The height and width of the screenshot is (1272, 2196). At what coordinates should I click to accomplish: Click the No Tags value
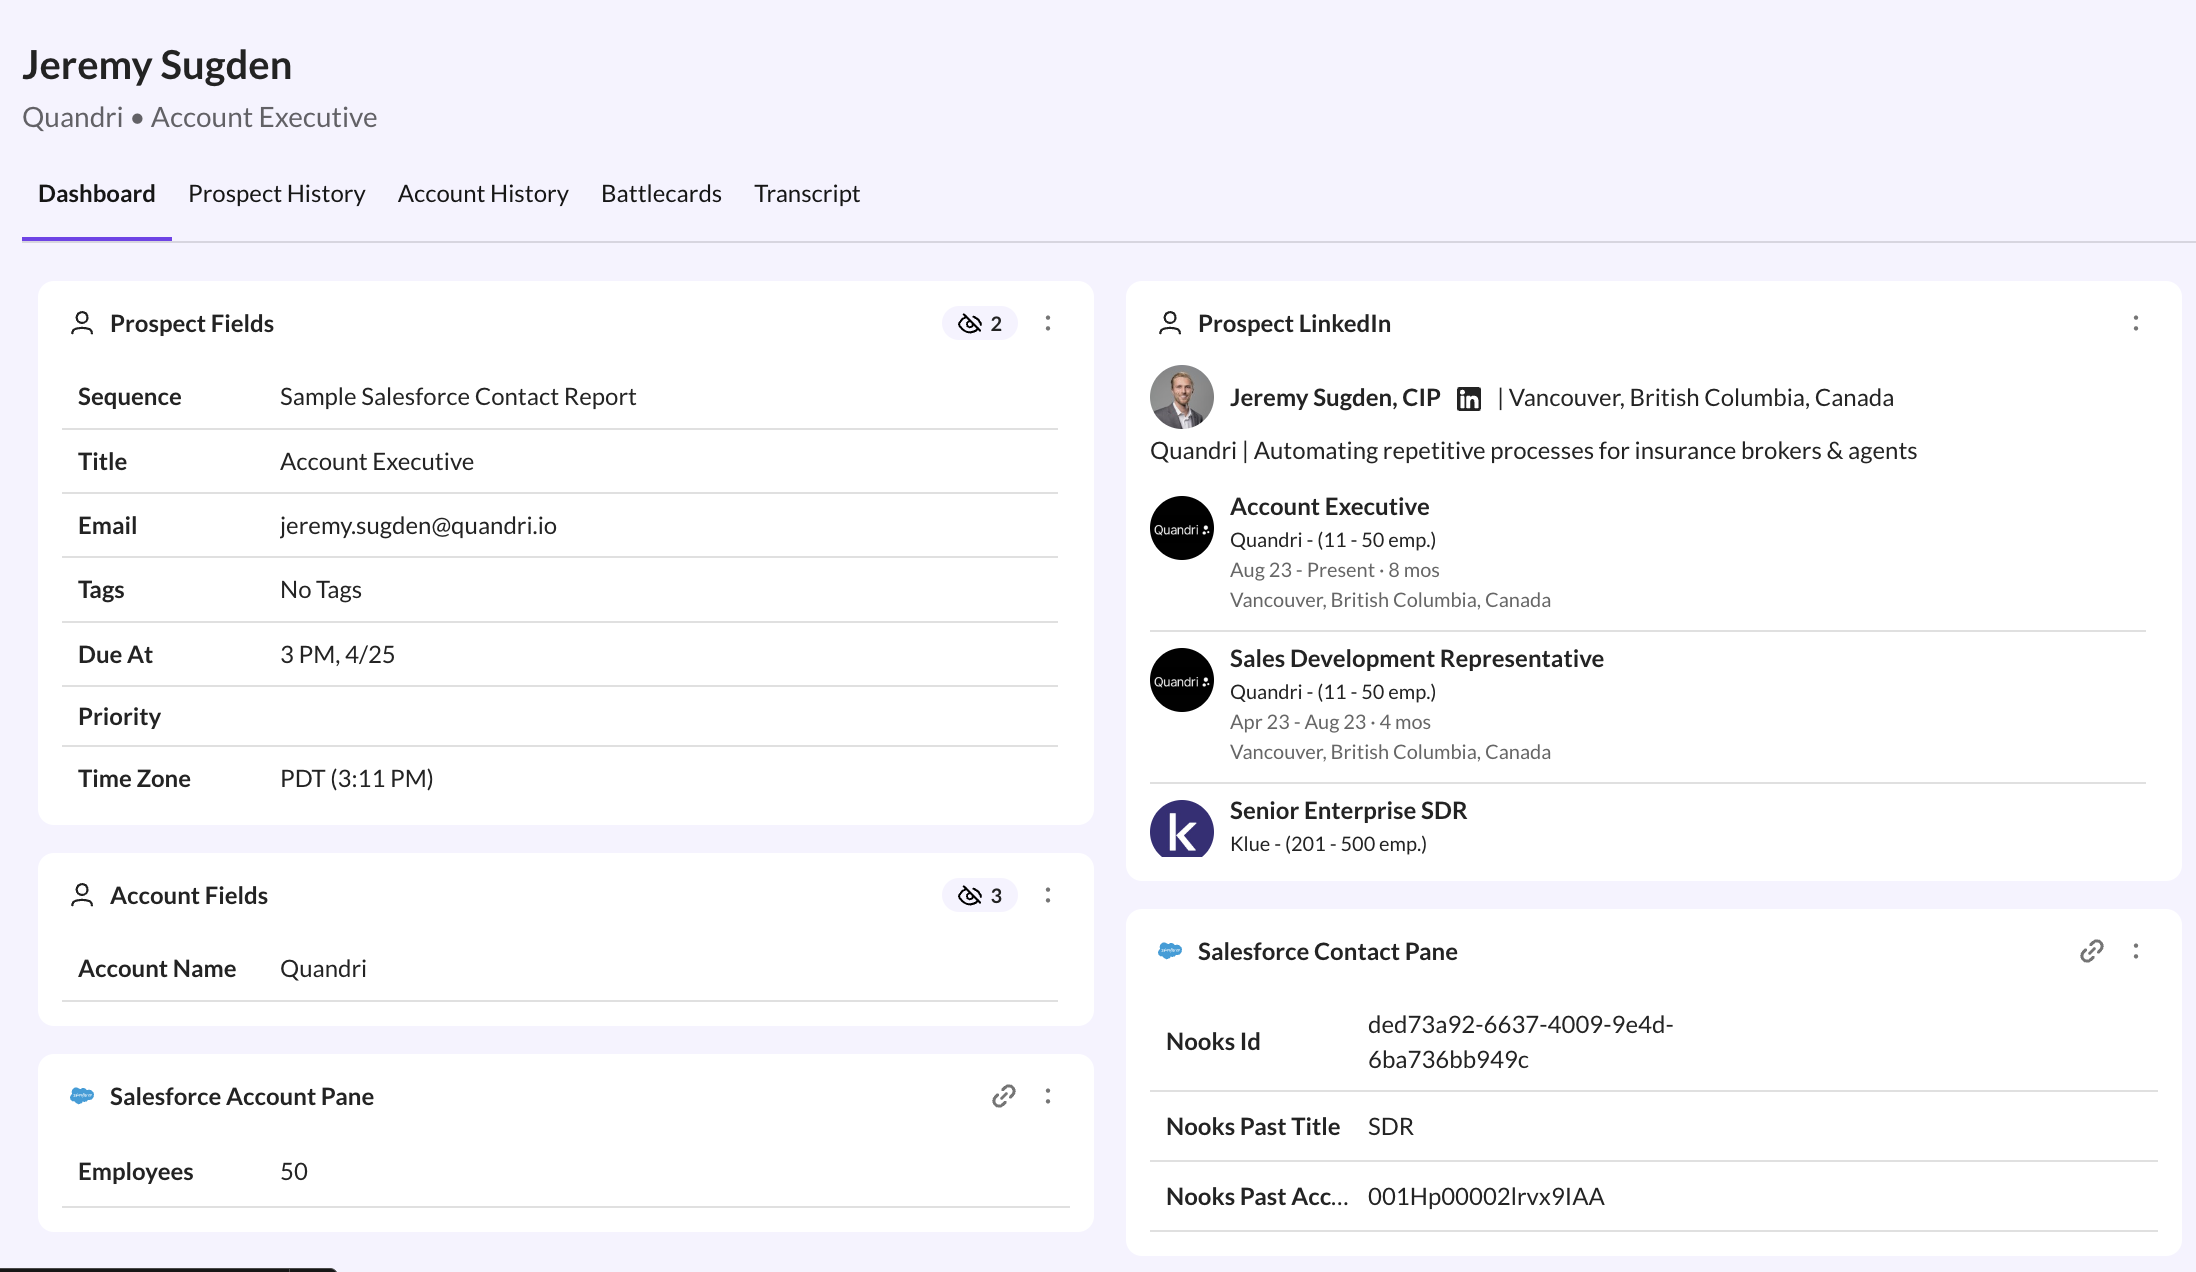pyautogui.click(x=321, y=590)
